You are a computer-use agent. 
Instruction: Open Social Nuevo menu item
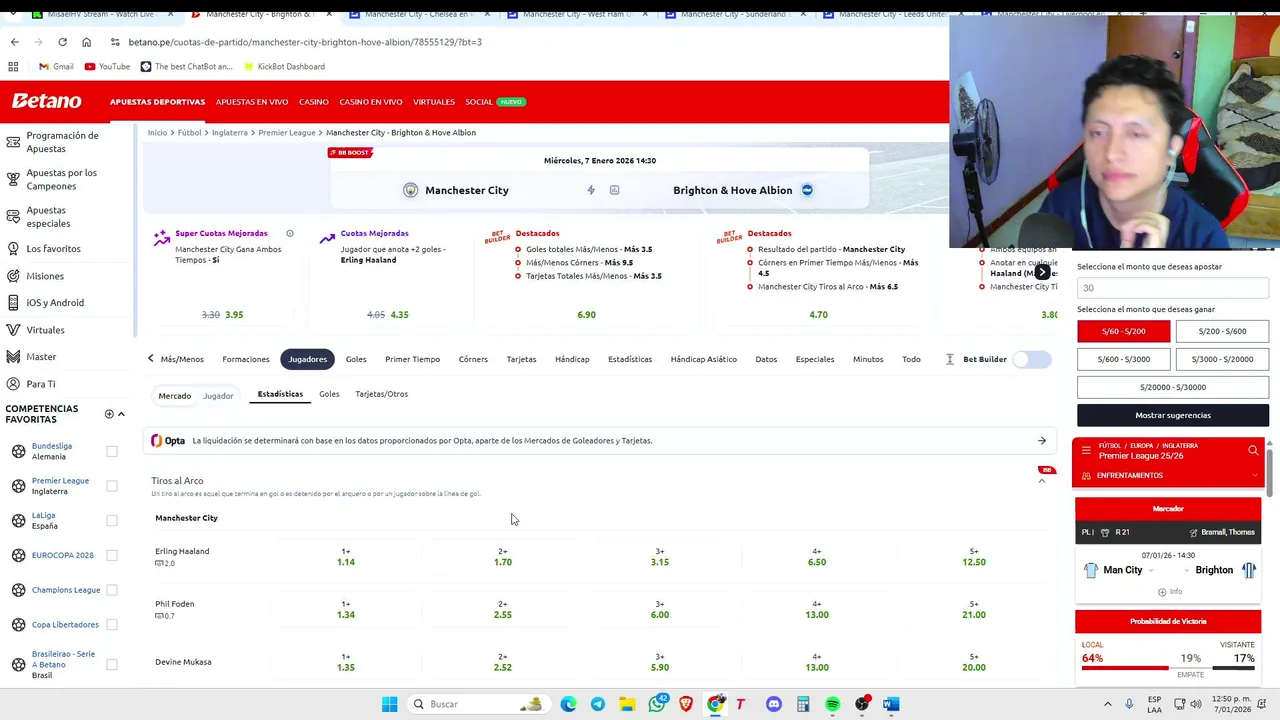[495, 102]
